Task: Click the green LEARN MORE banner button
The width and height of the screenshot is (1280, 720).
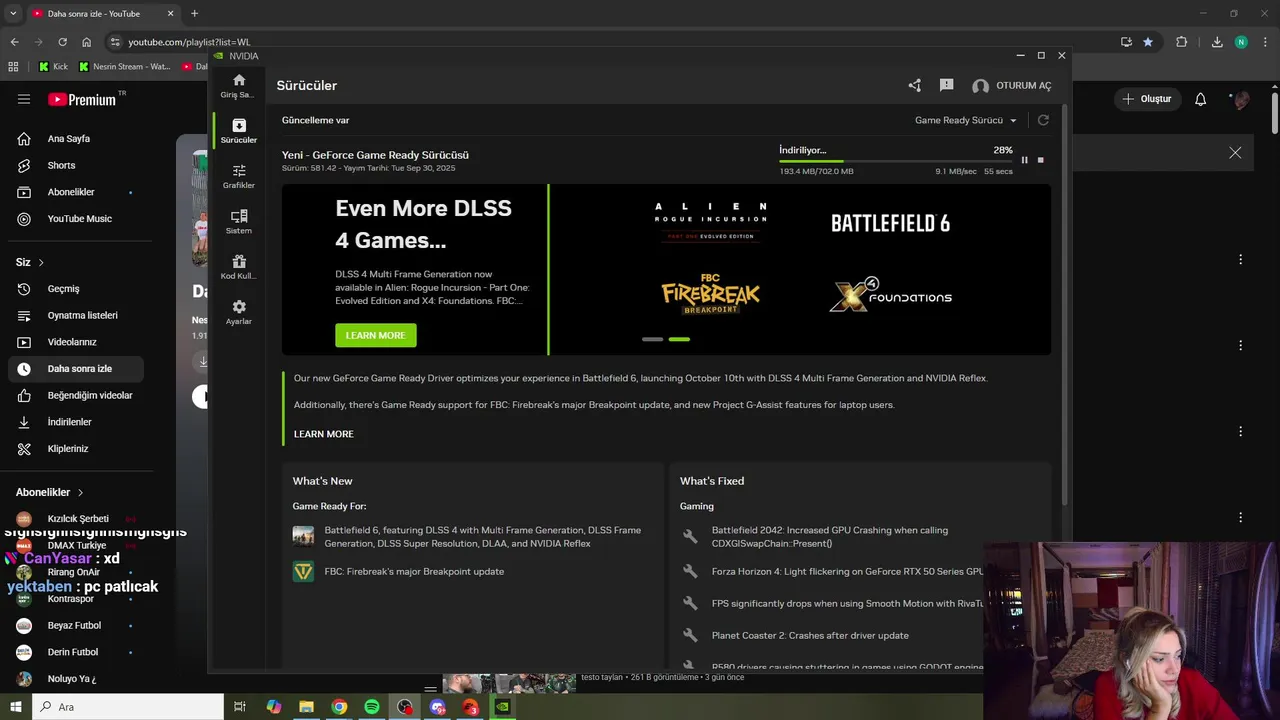Action: coord(375,335)
